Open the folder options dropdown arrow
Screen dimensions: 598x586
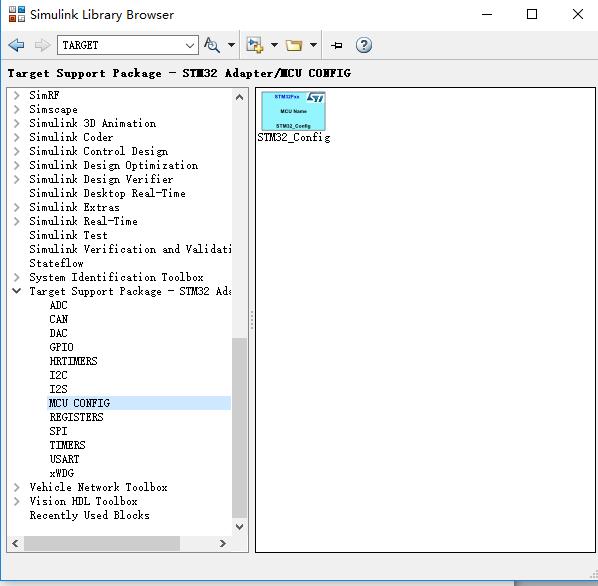click(x=313, y=45)
